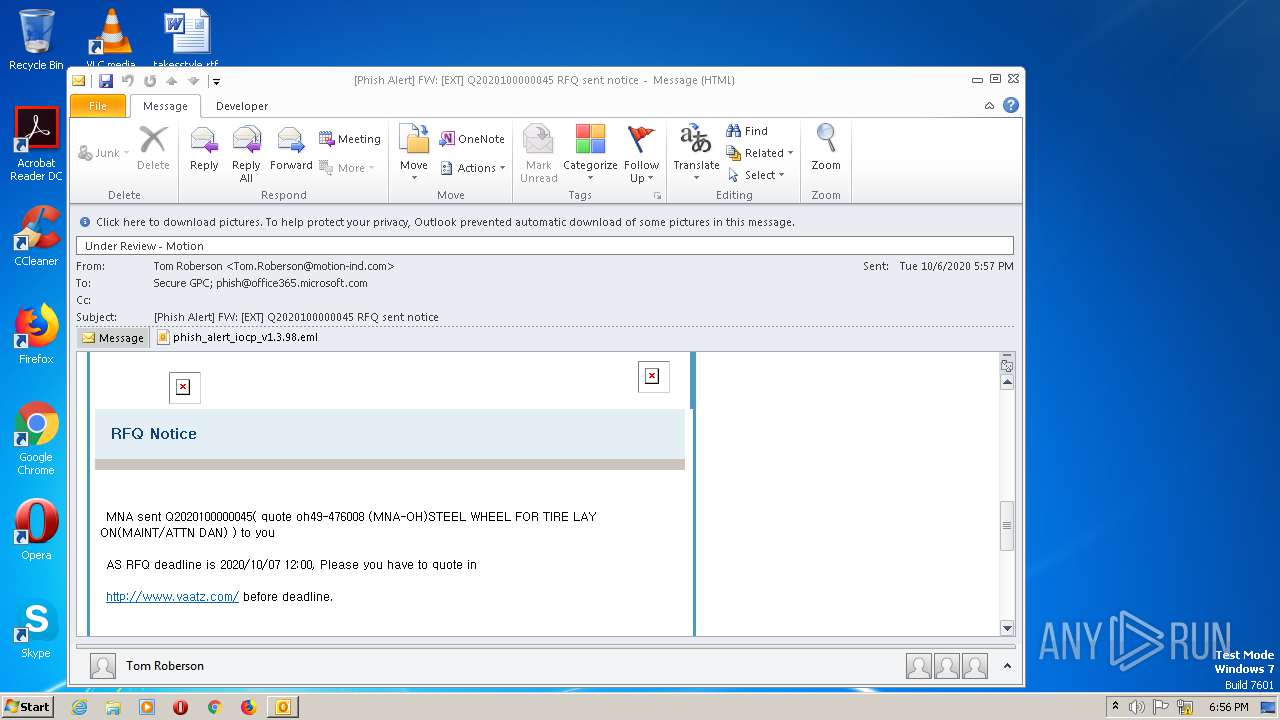Screen dimensions: 1280x720
Task: Click the Zoom magnifier icon
Action: (x=826, y=148)
